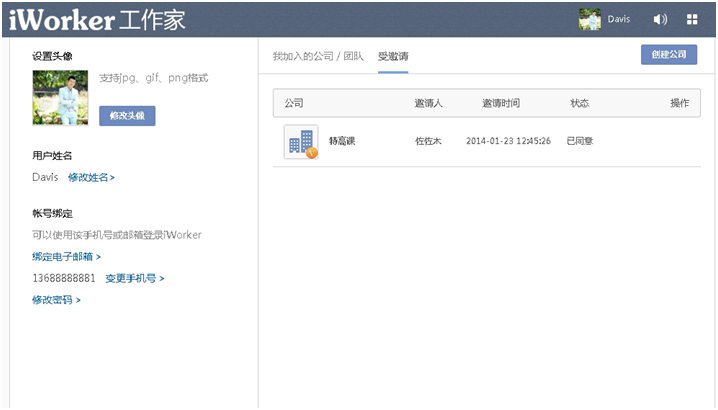
Task: Open the 修改姓名 link
Action: click(x=91, y=177)
